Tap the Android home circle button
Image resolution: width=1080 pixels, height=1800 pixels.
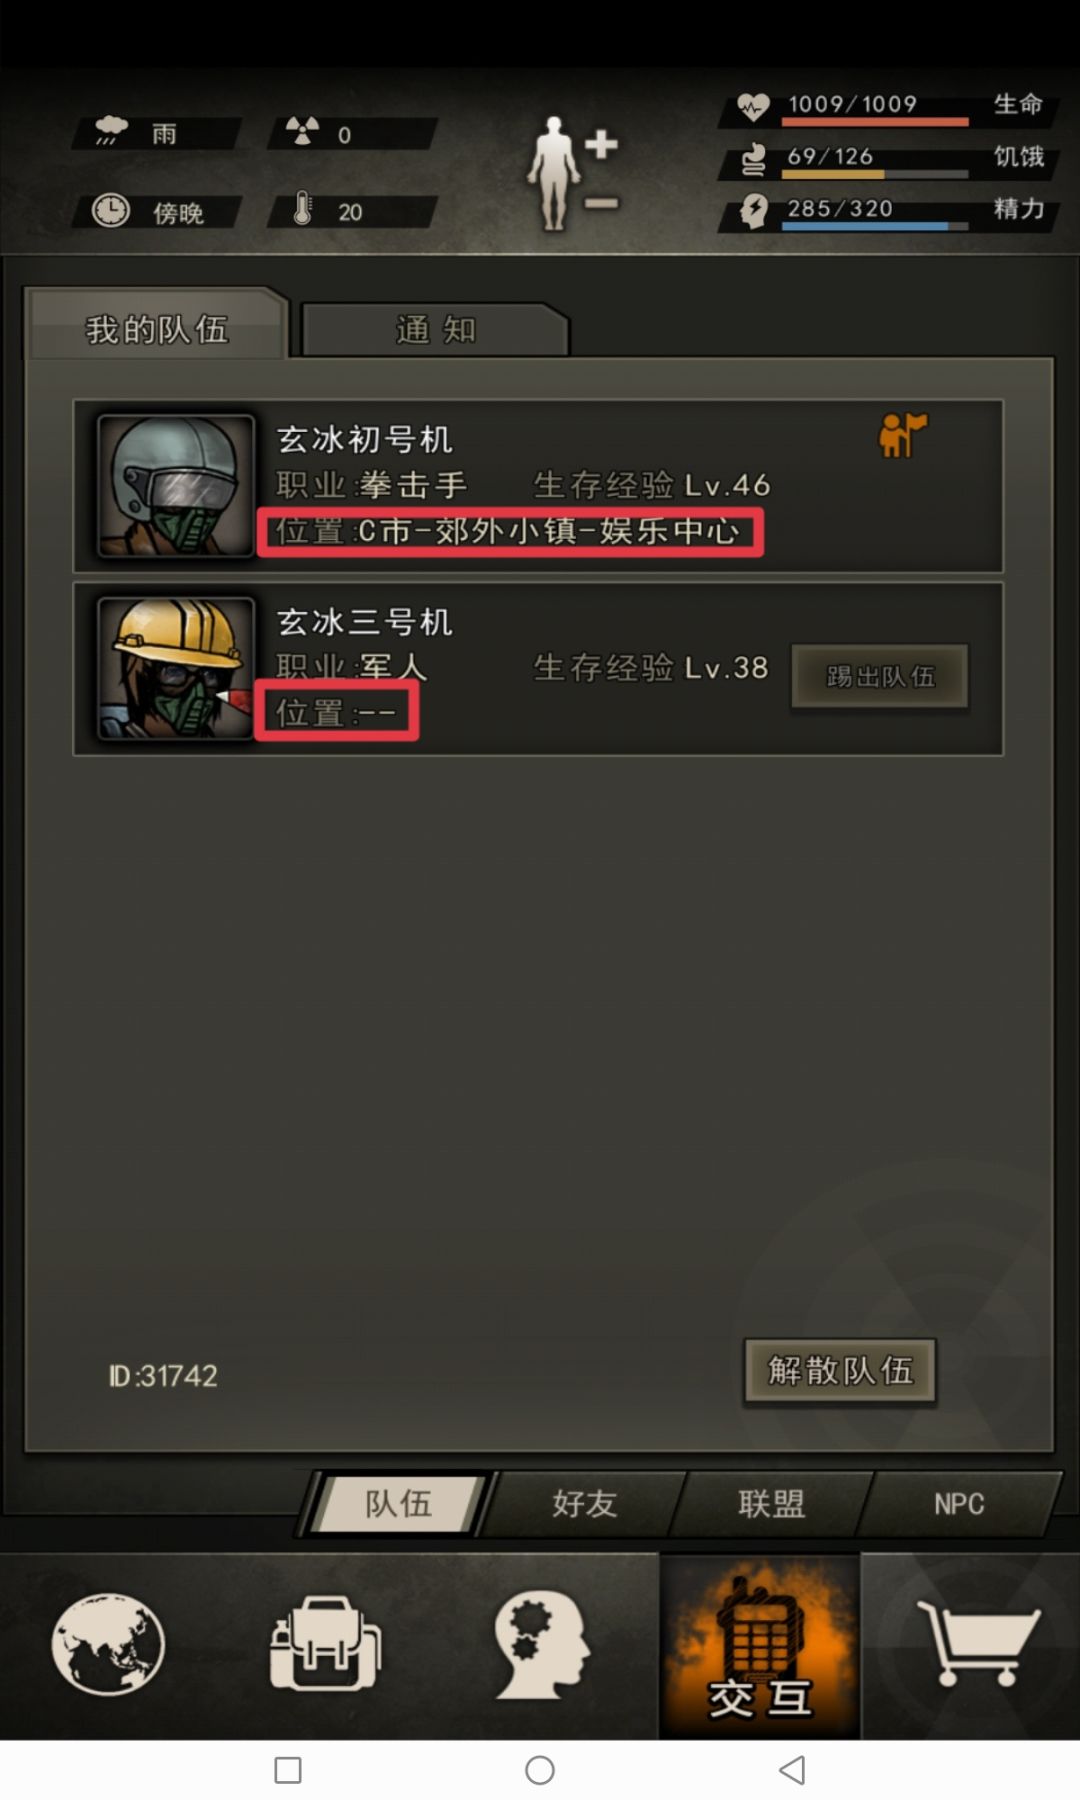540,1770
